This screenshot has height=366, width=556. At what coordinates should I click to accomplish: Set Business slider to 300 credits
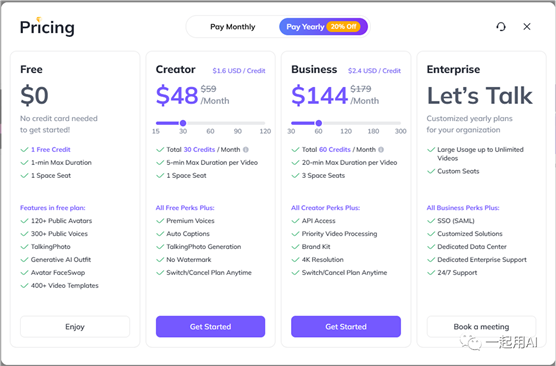[400, 123]
